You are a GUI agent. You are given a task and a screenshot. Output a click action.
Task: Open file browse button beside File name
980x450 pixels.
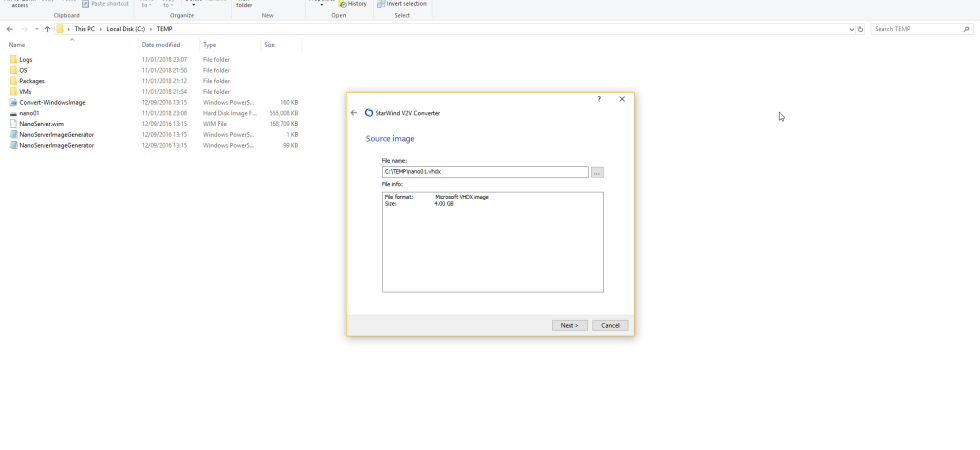597,172
